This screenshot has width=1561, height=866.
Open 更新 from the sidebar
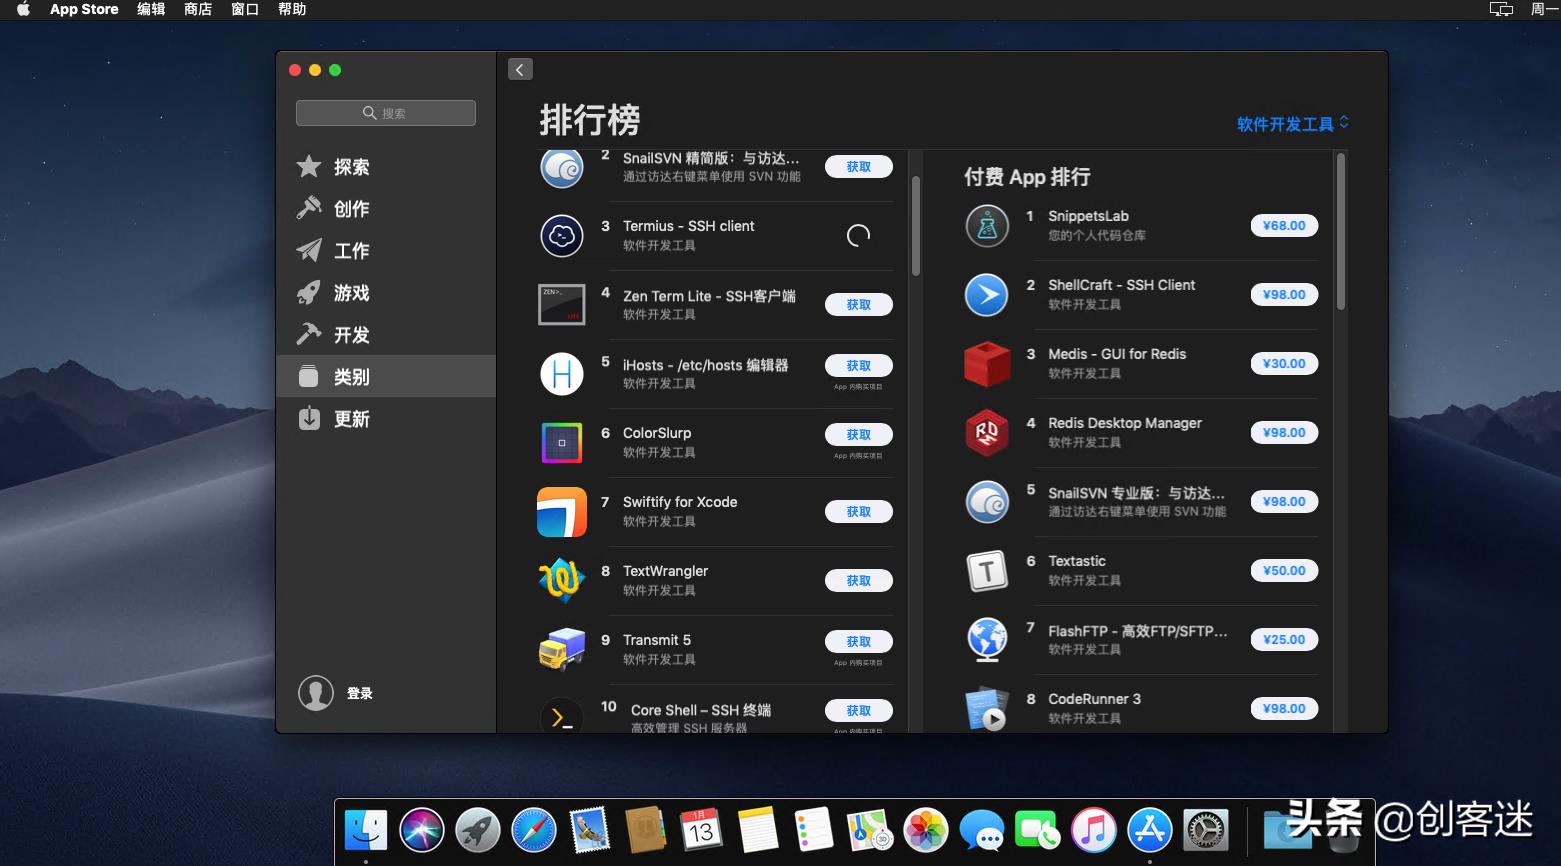click(x=351, y=419)
